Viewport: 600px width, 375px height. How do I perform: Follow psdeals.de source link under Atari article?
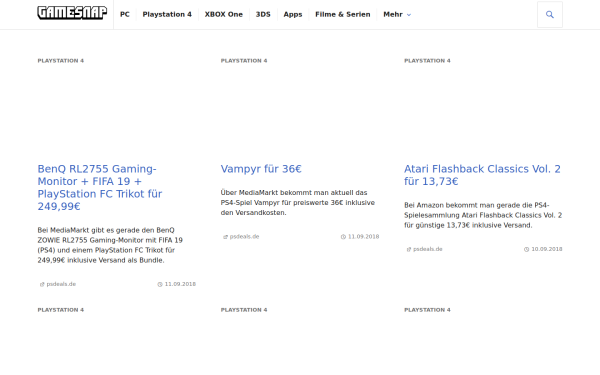425,249
